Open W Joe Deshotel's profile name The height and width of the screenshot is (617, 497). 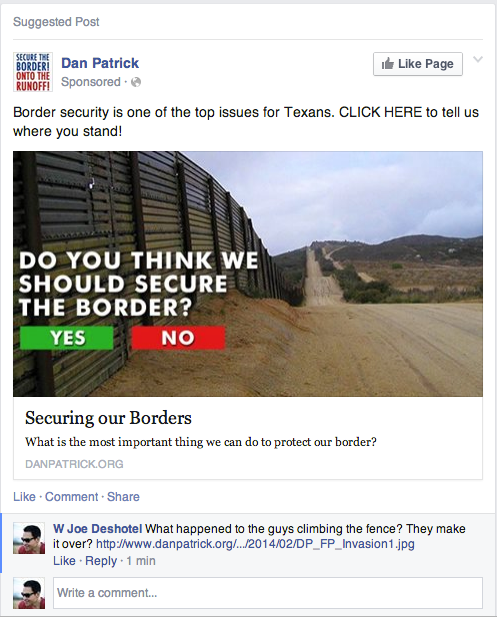point(98,528)
